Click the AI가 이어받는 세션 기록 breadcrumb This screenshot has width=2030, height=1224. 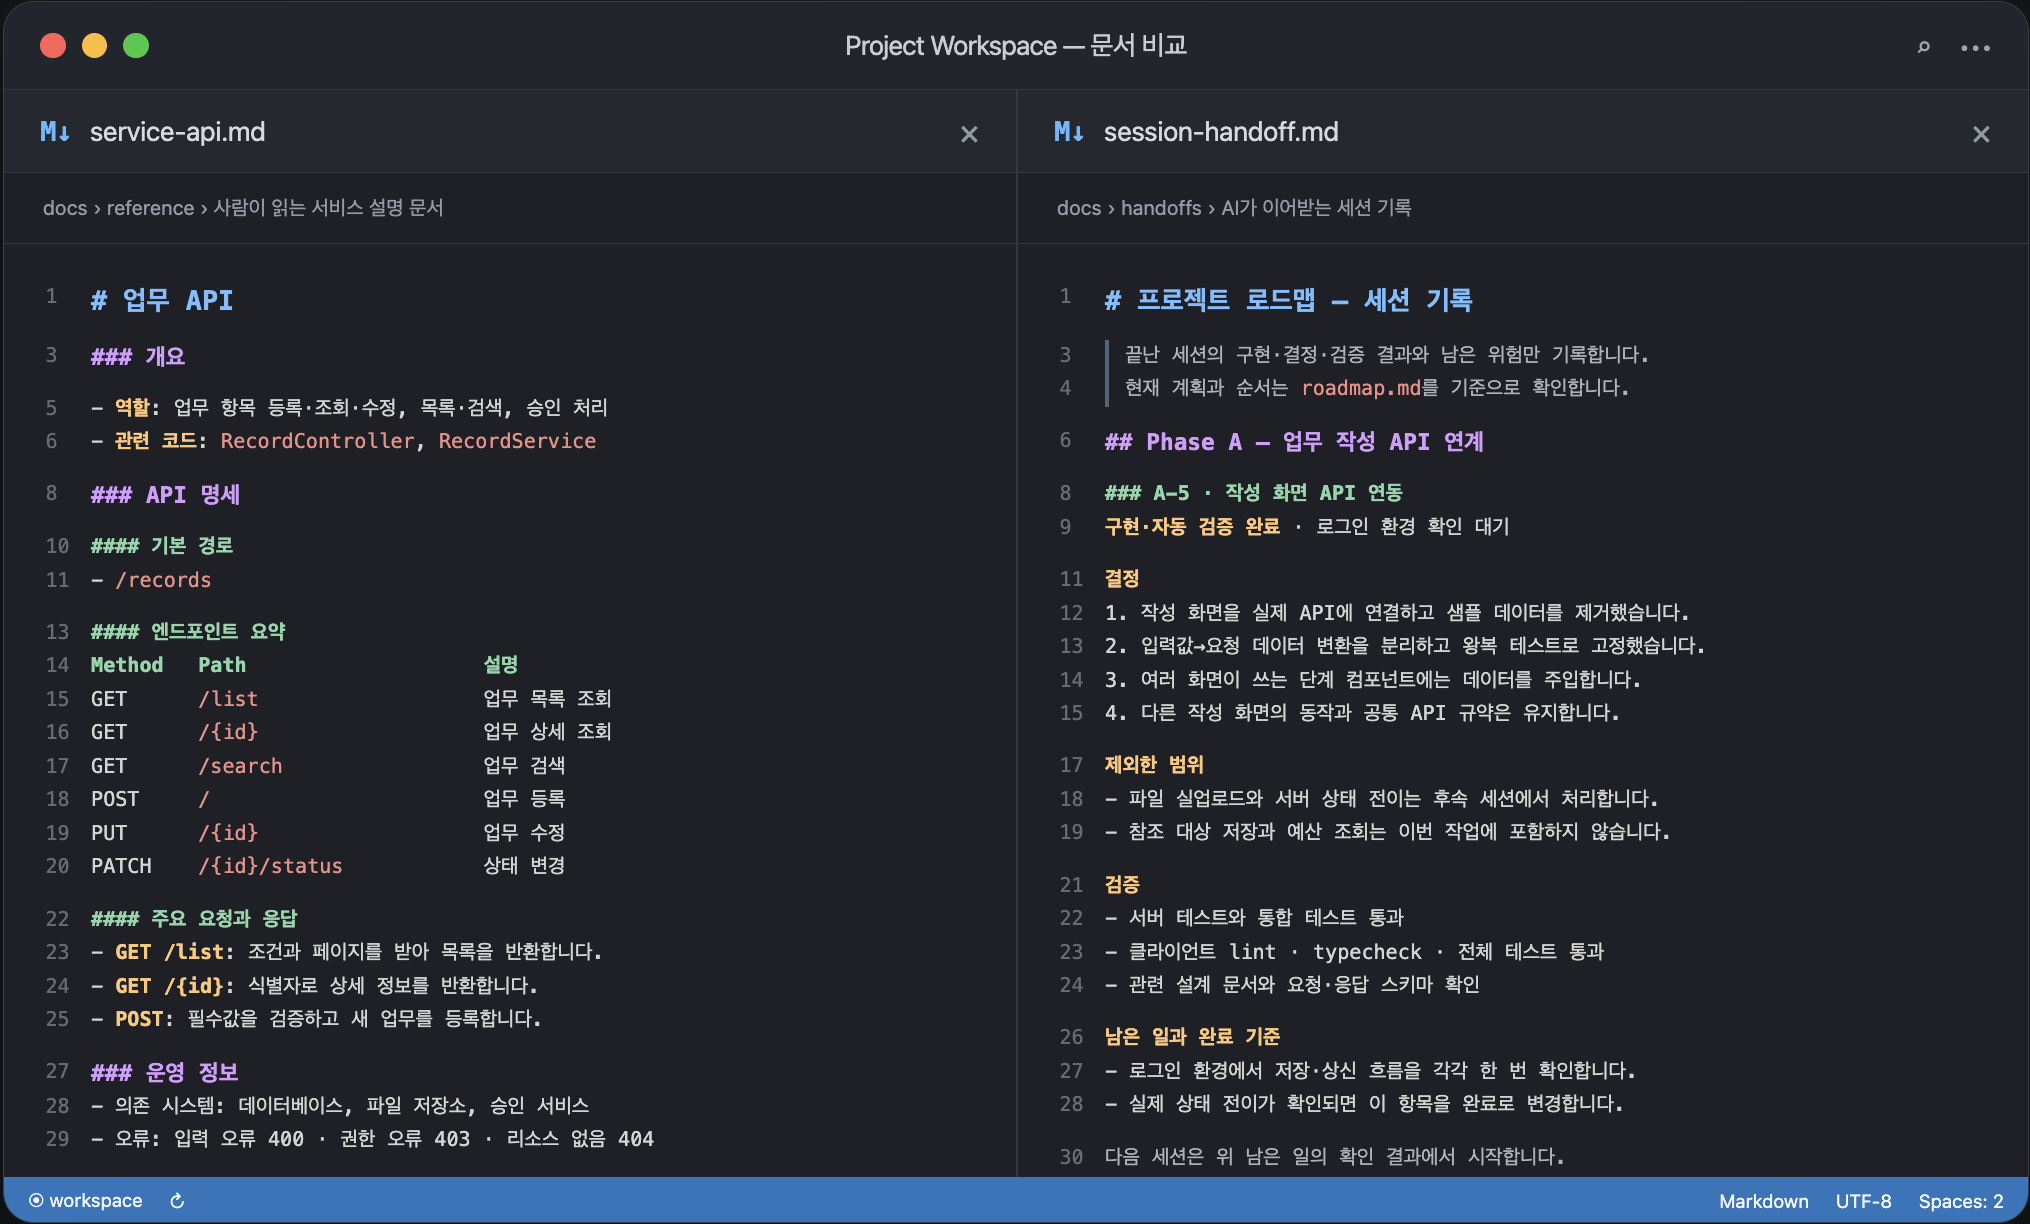point(1316,208)
